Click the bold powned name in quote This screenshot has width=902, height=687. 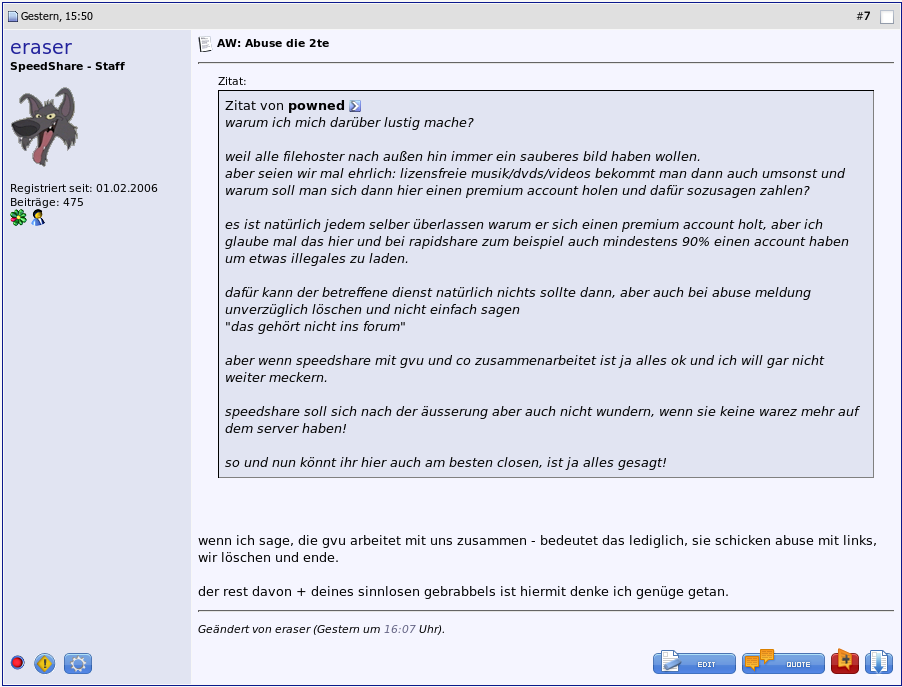coord(316,106)
